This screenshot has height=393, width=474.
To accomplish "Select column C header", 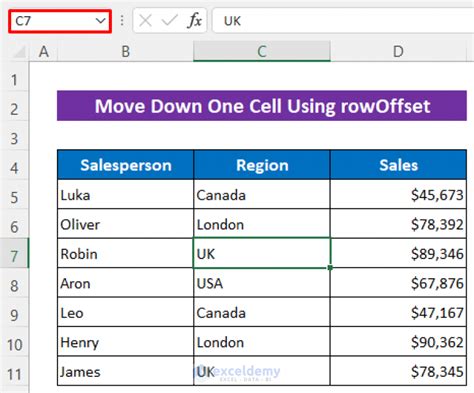I will tap(262, 52).
